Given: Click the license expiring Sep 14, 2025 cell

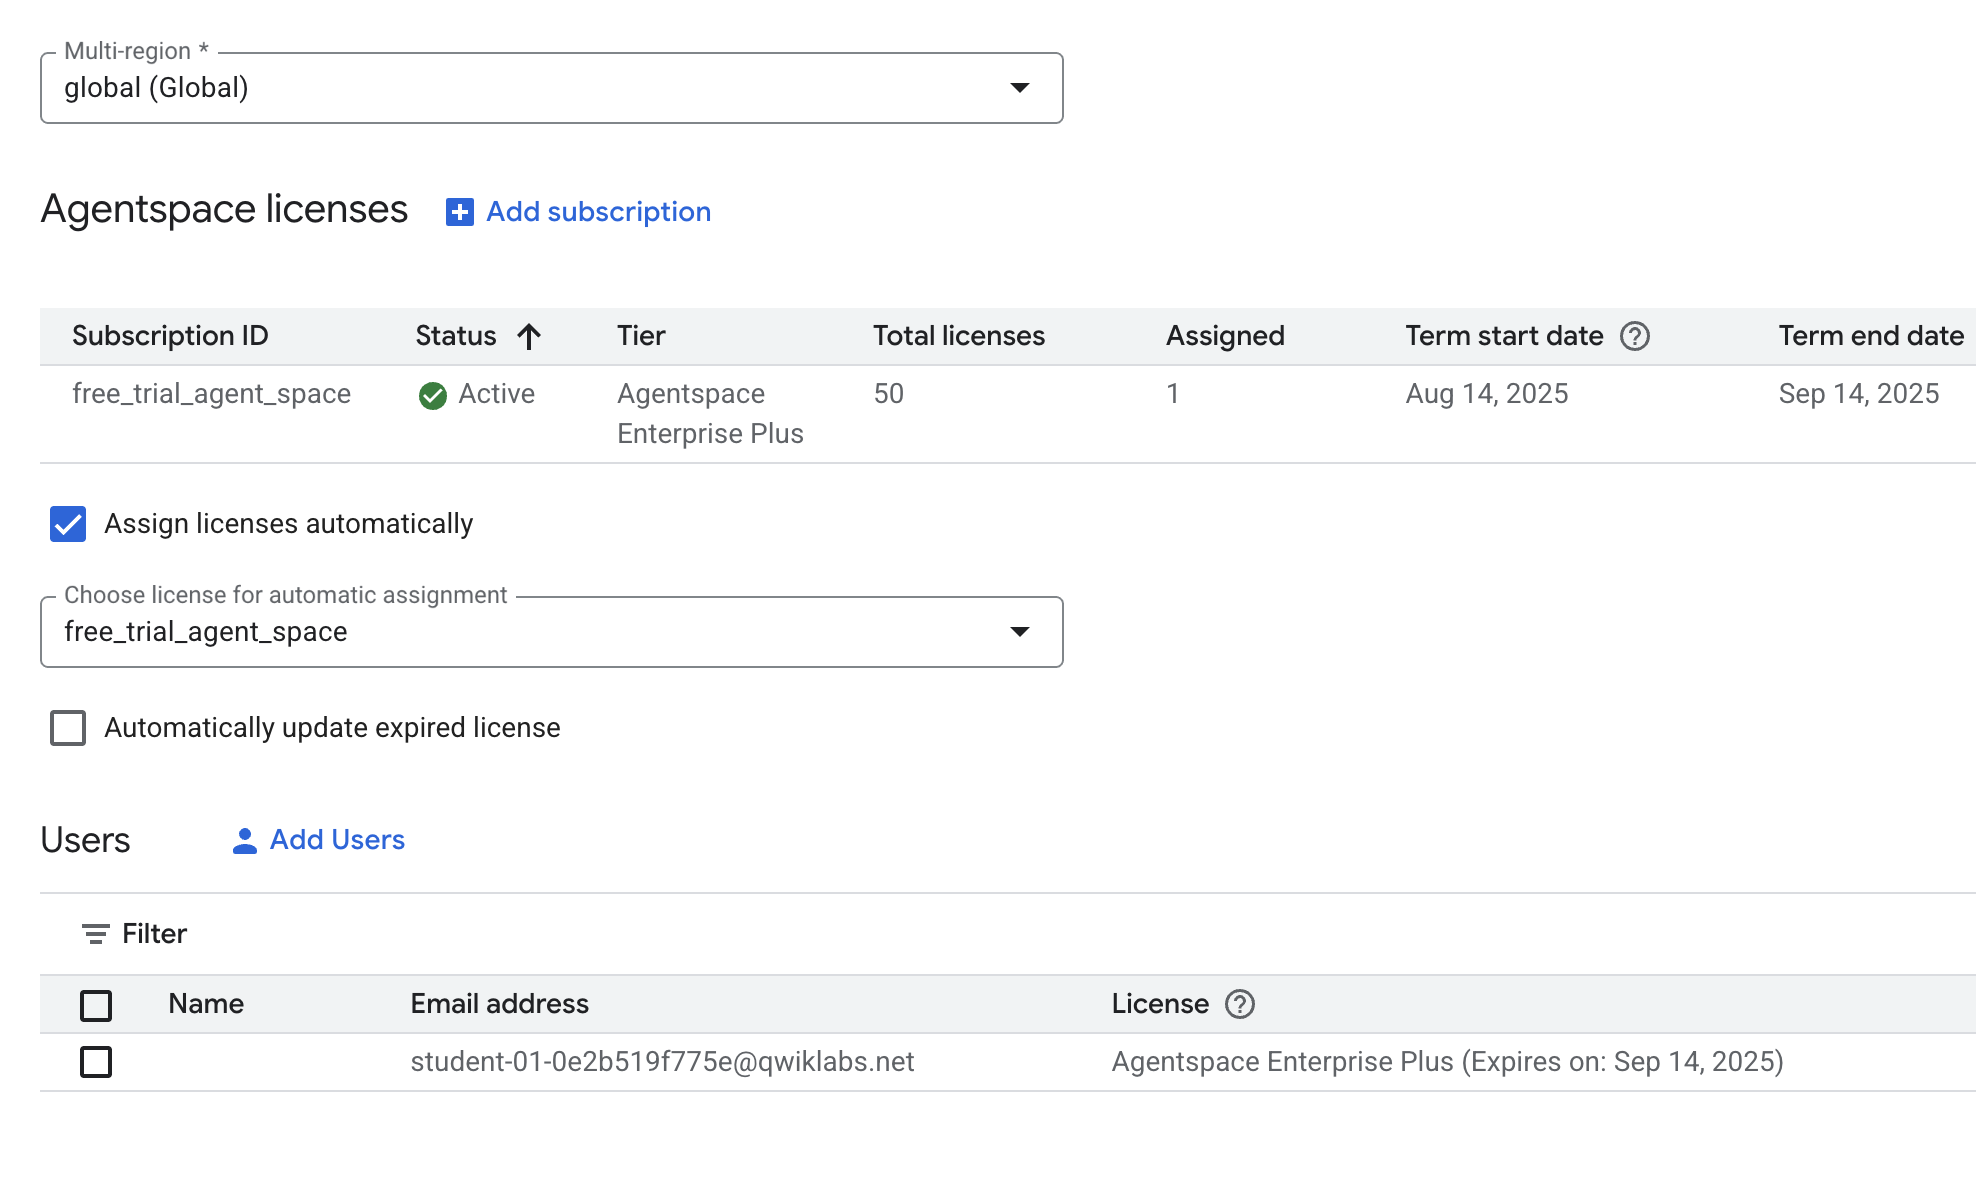Looking at the screenshot, I should (x=1447, y=1062).
